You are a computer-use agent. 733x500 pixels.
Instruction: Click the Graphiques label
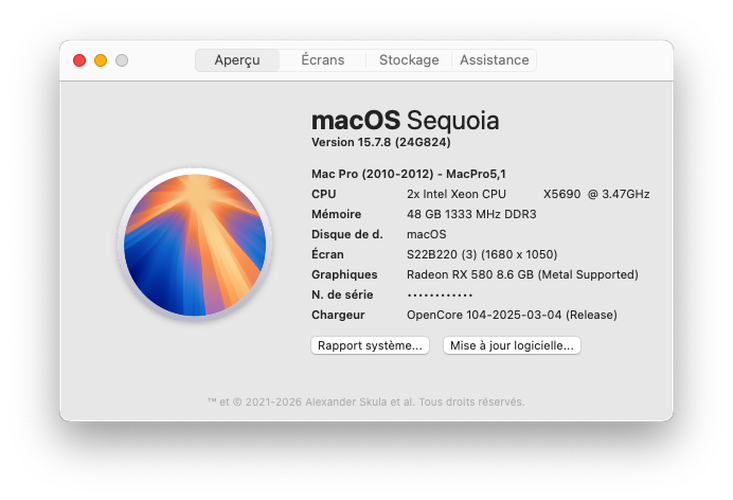pyautogui.click(x=344, y=275)
